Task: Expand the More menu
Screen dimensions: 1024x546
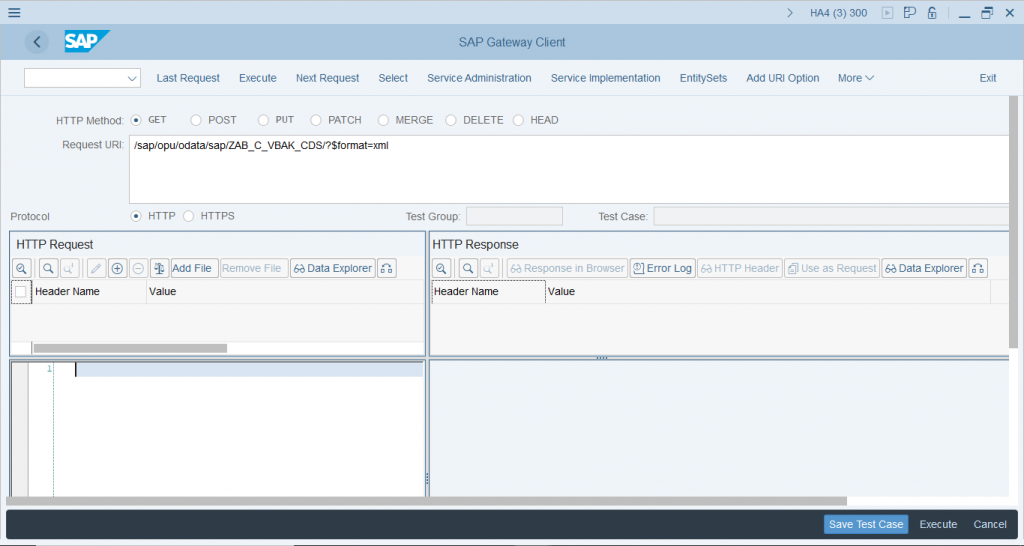Action: (x=856, y=78)
